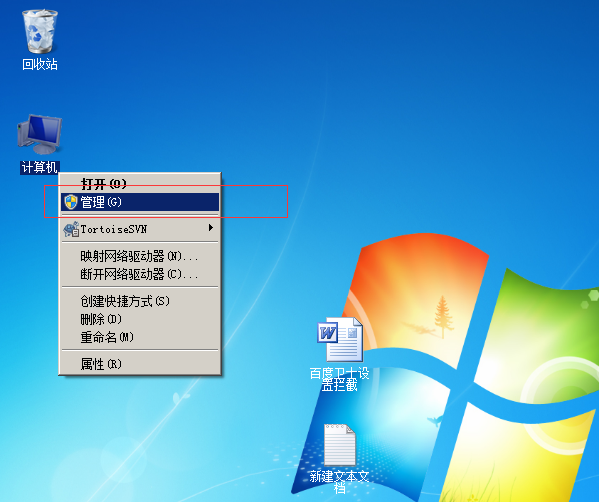Image resolution: width=599 pixels, height=502 pixels.
Task: Click the 回收站 label text
Action: pos(40,64)
